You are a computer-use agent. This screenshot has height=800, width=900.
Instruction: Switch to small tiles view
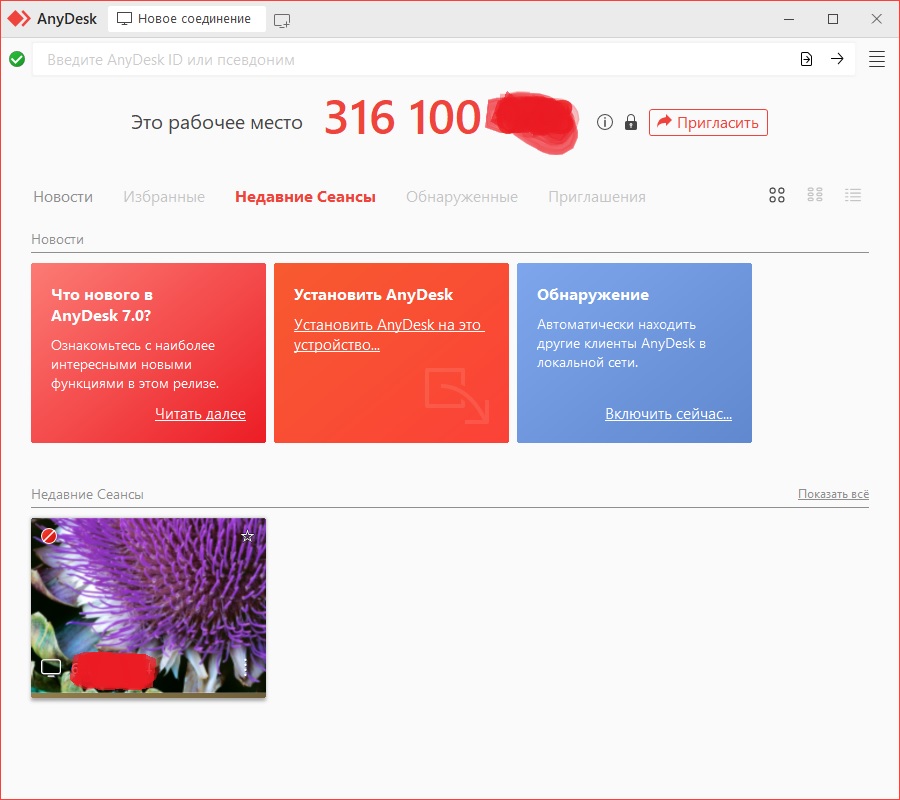[815, 195]
